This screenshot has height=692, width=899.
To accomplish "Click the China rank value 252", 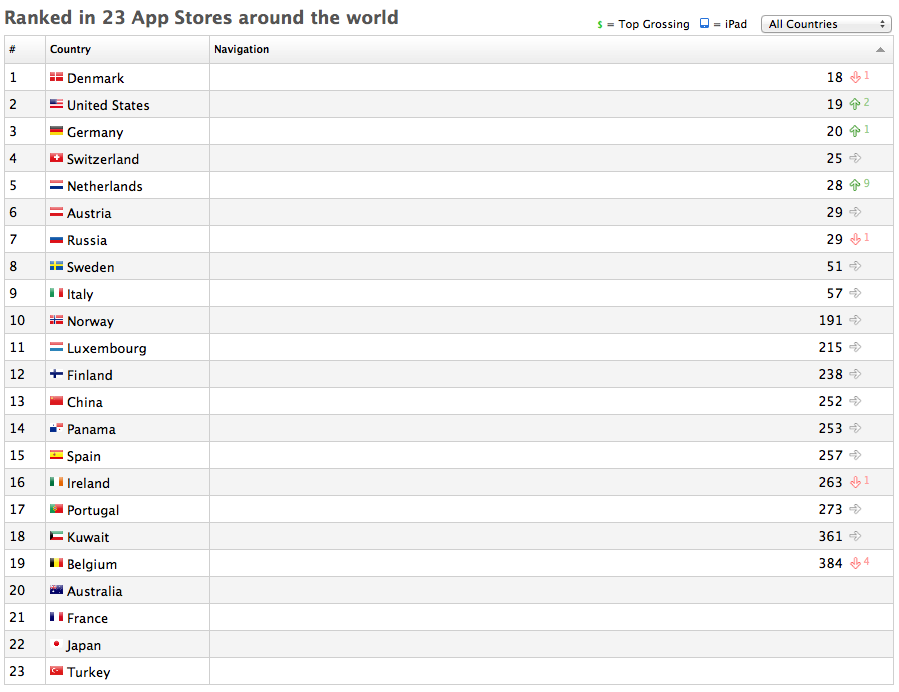I will coord(830,402).
